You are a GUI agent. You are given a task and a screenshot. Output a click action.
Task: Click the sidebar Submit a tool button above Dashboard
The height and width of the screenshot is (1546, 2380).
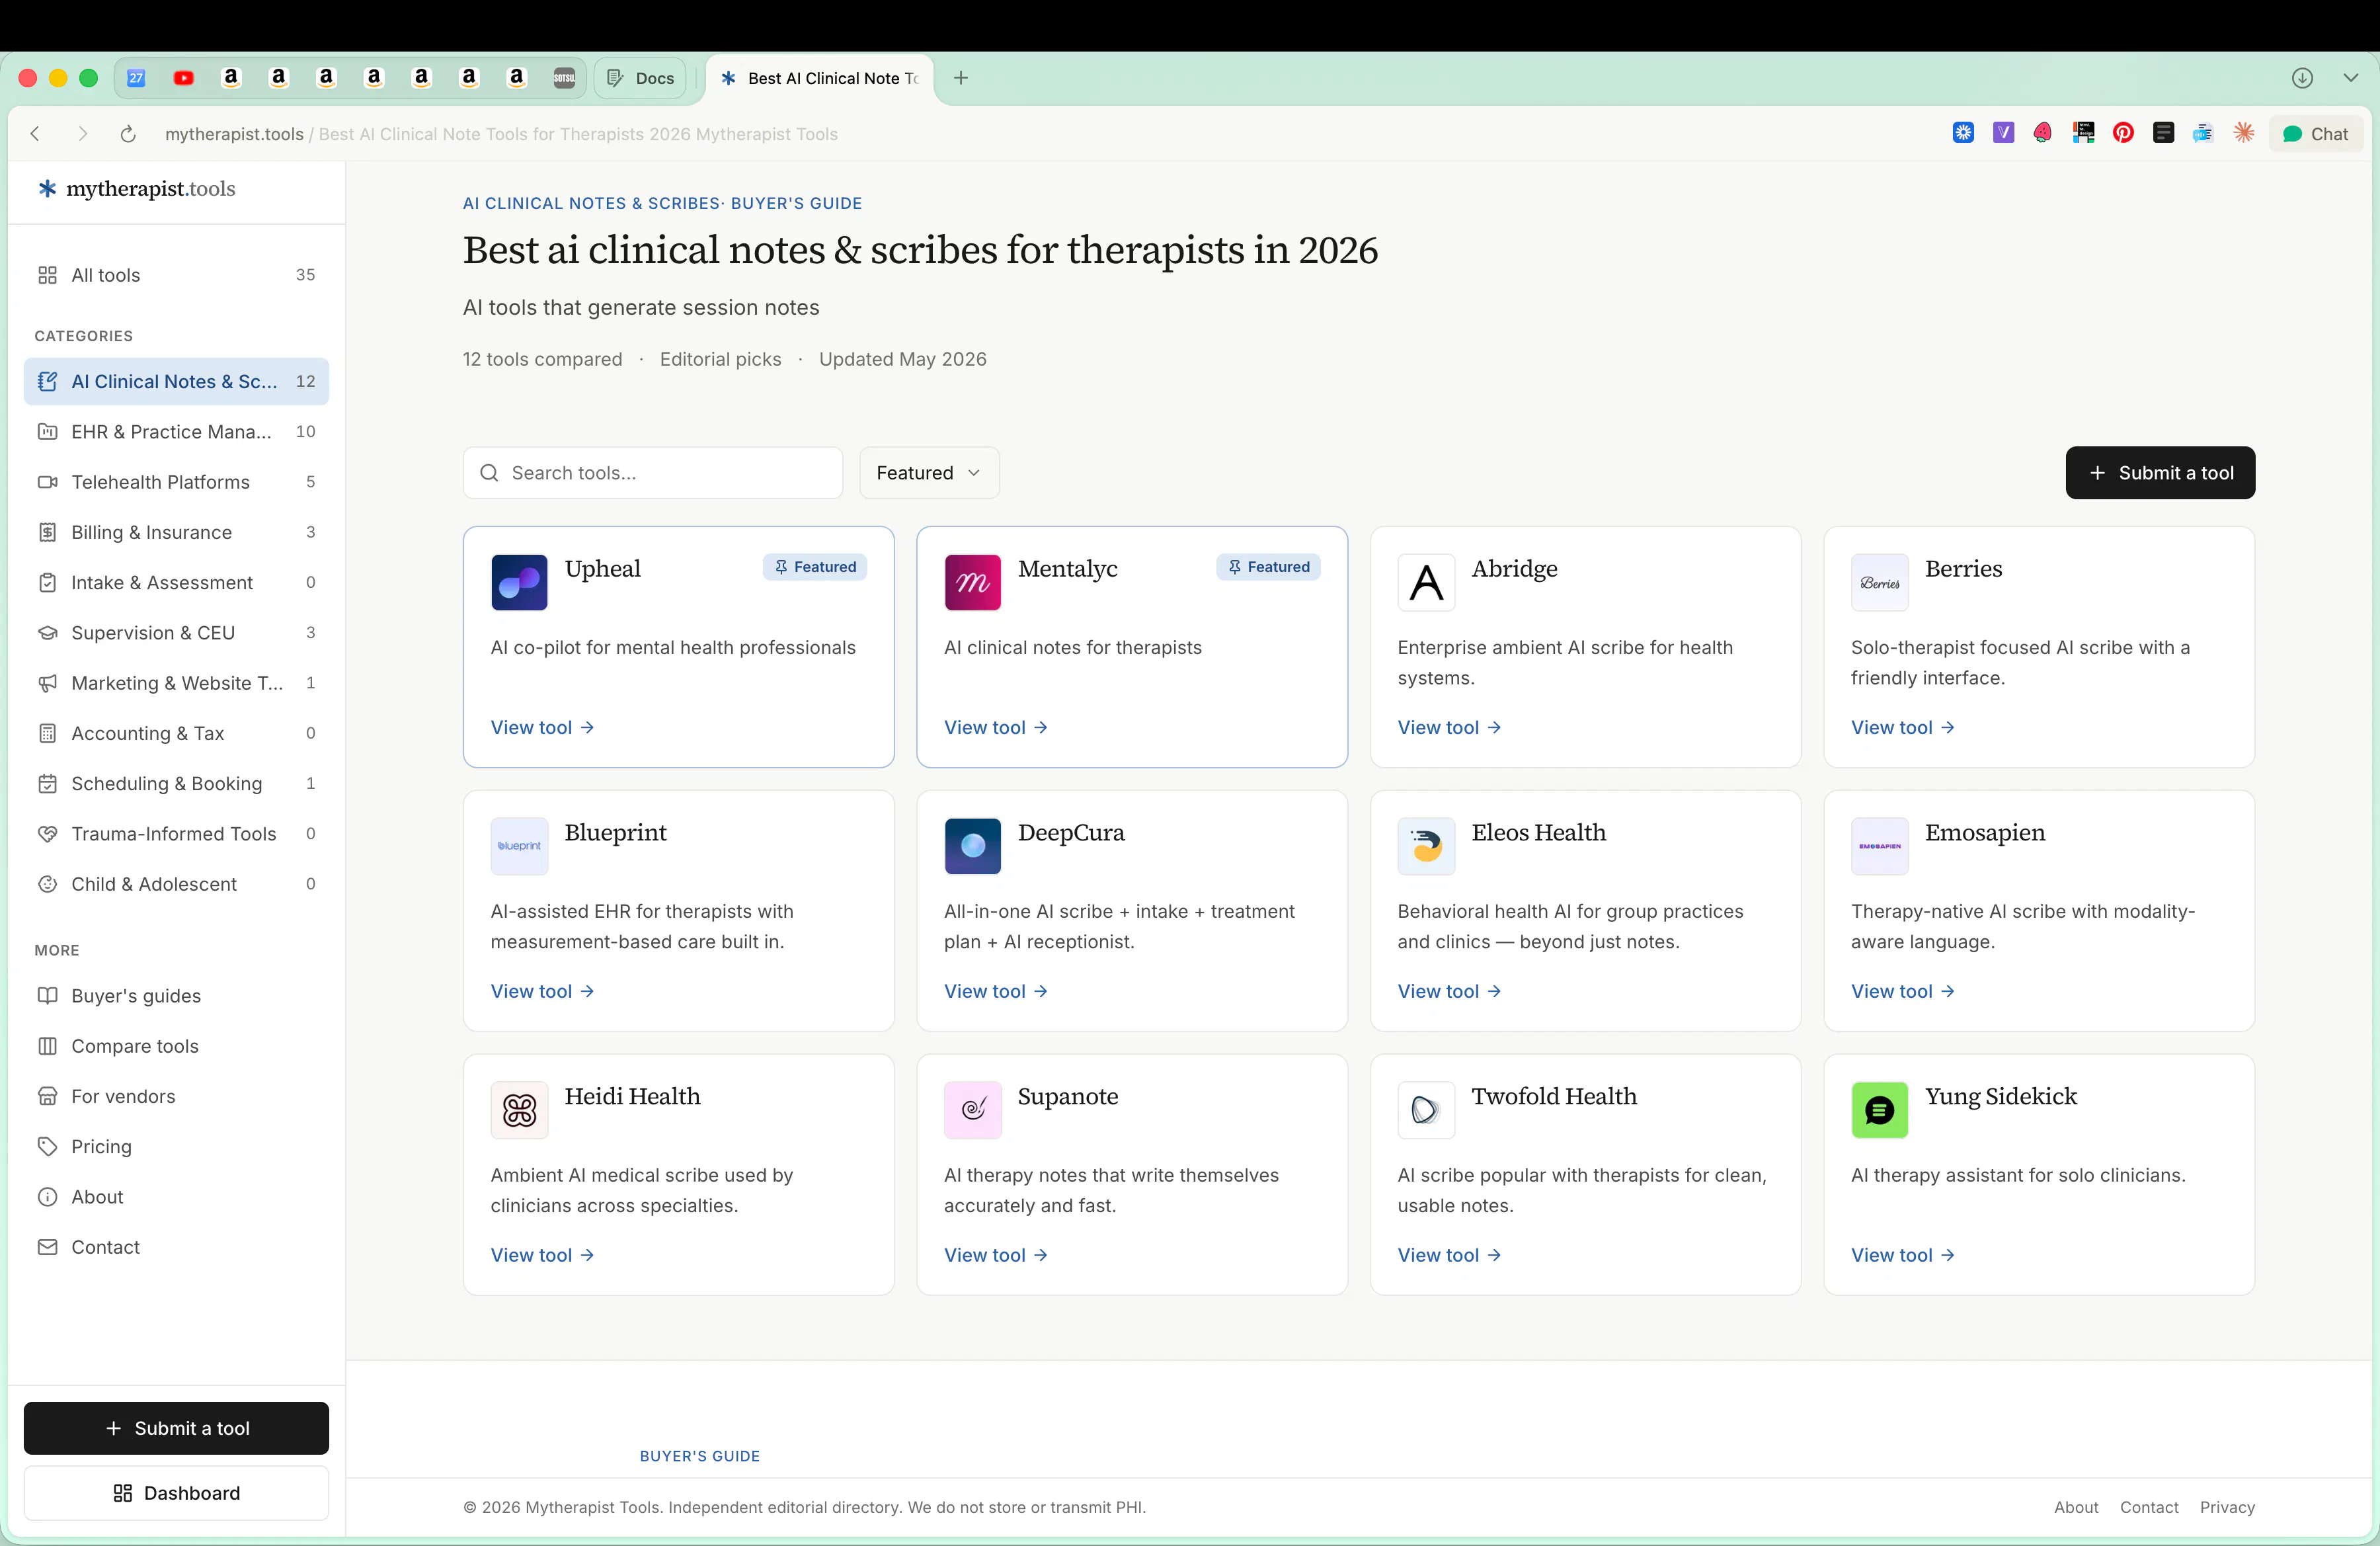coord(176,1428)
